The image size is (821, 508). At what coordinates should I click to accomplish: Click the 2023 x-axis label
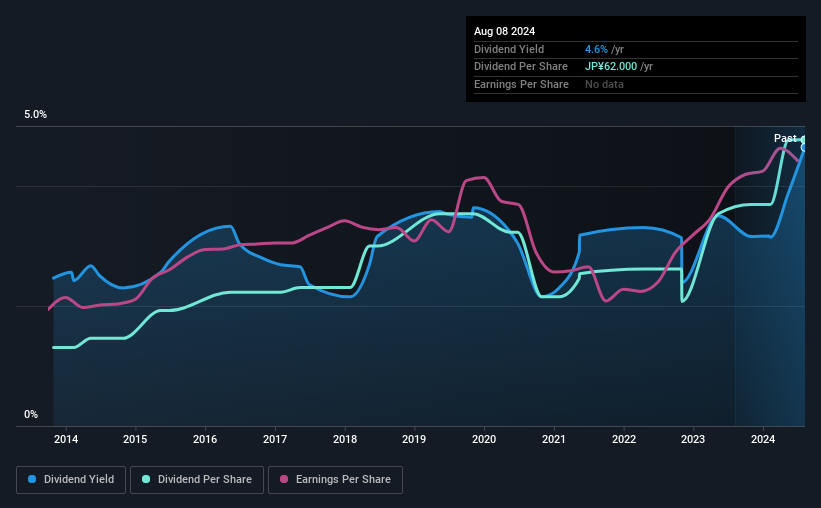point(693,438)
